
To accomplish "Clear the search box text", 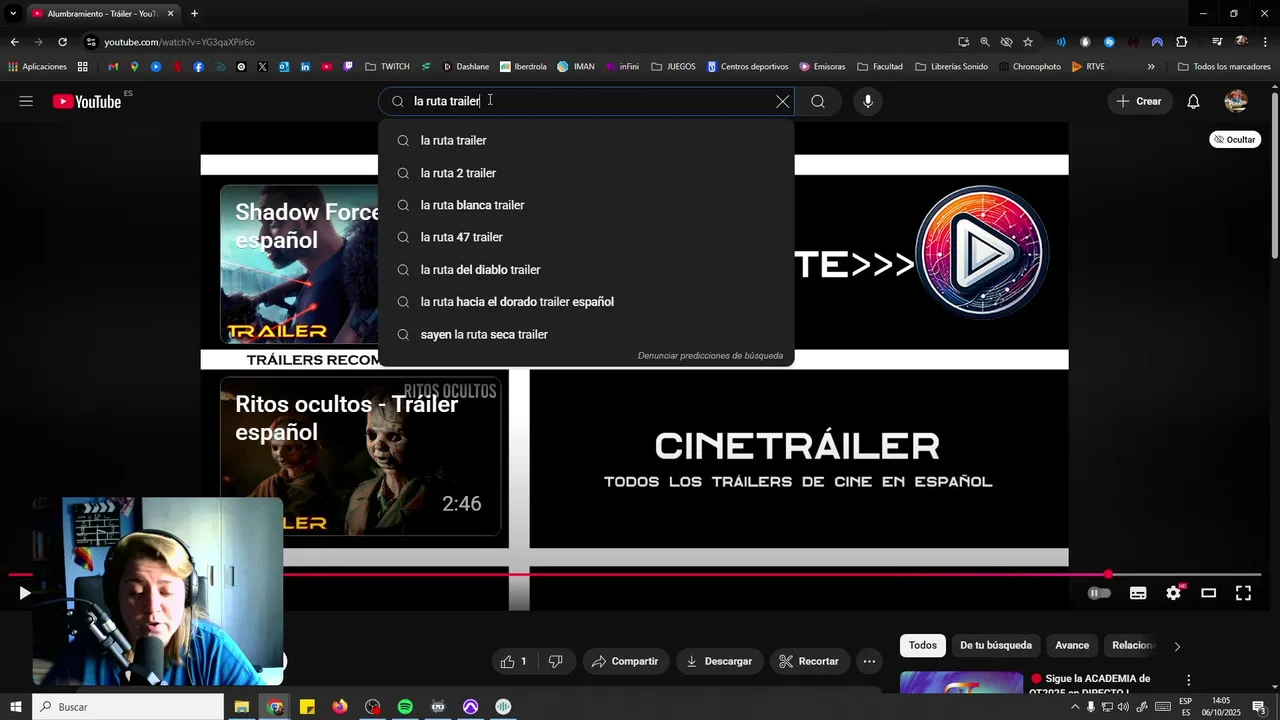I will coord(783,101).
